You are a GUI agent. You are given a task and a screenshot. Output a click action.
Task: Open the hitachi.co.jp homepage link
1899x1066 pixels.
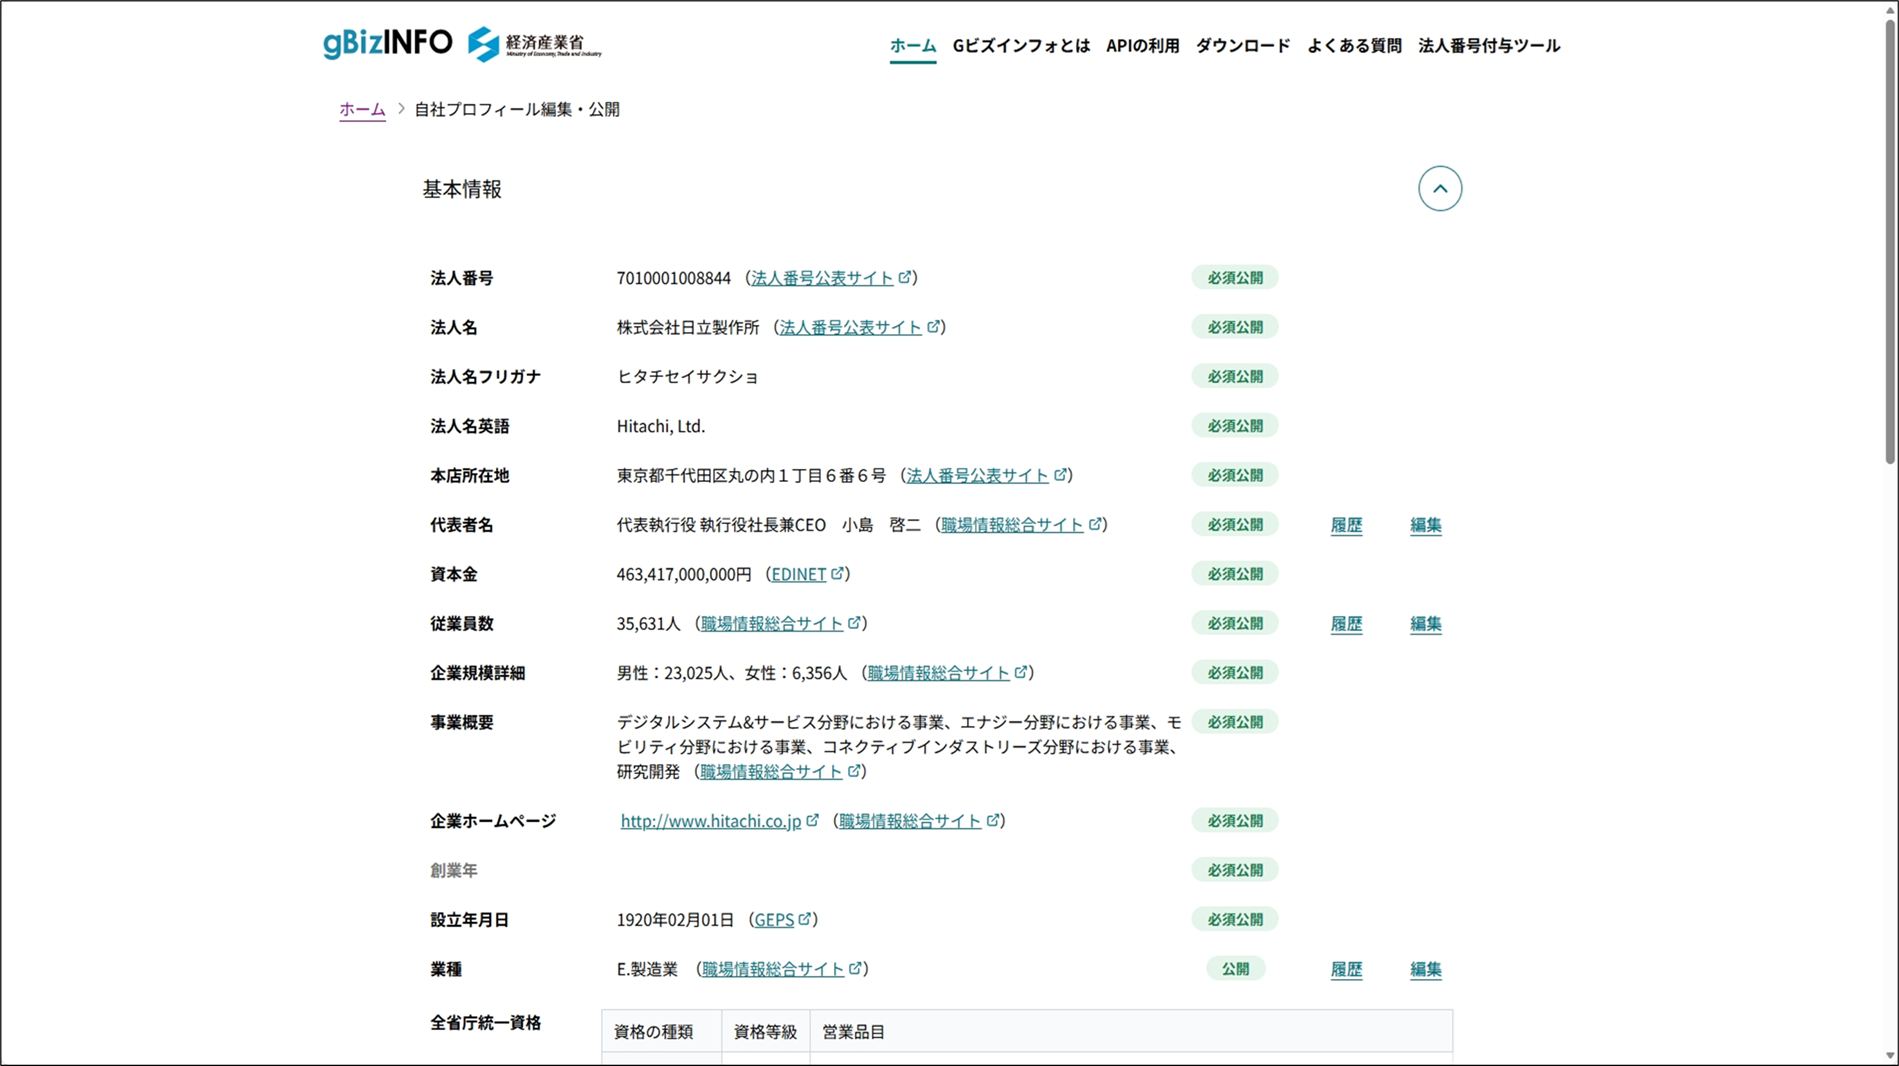pos(710,821)
